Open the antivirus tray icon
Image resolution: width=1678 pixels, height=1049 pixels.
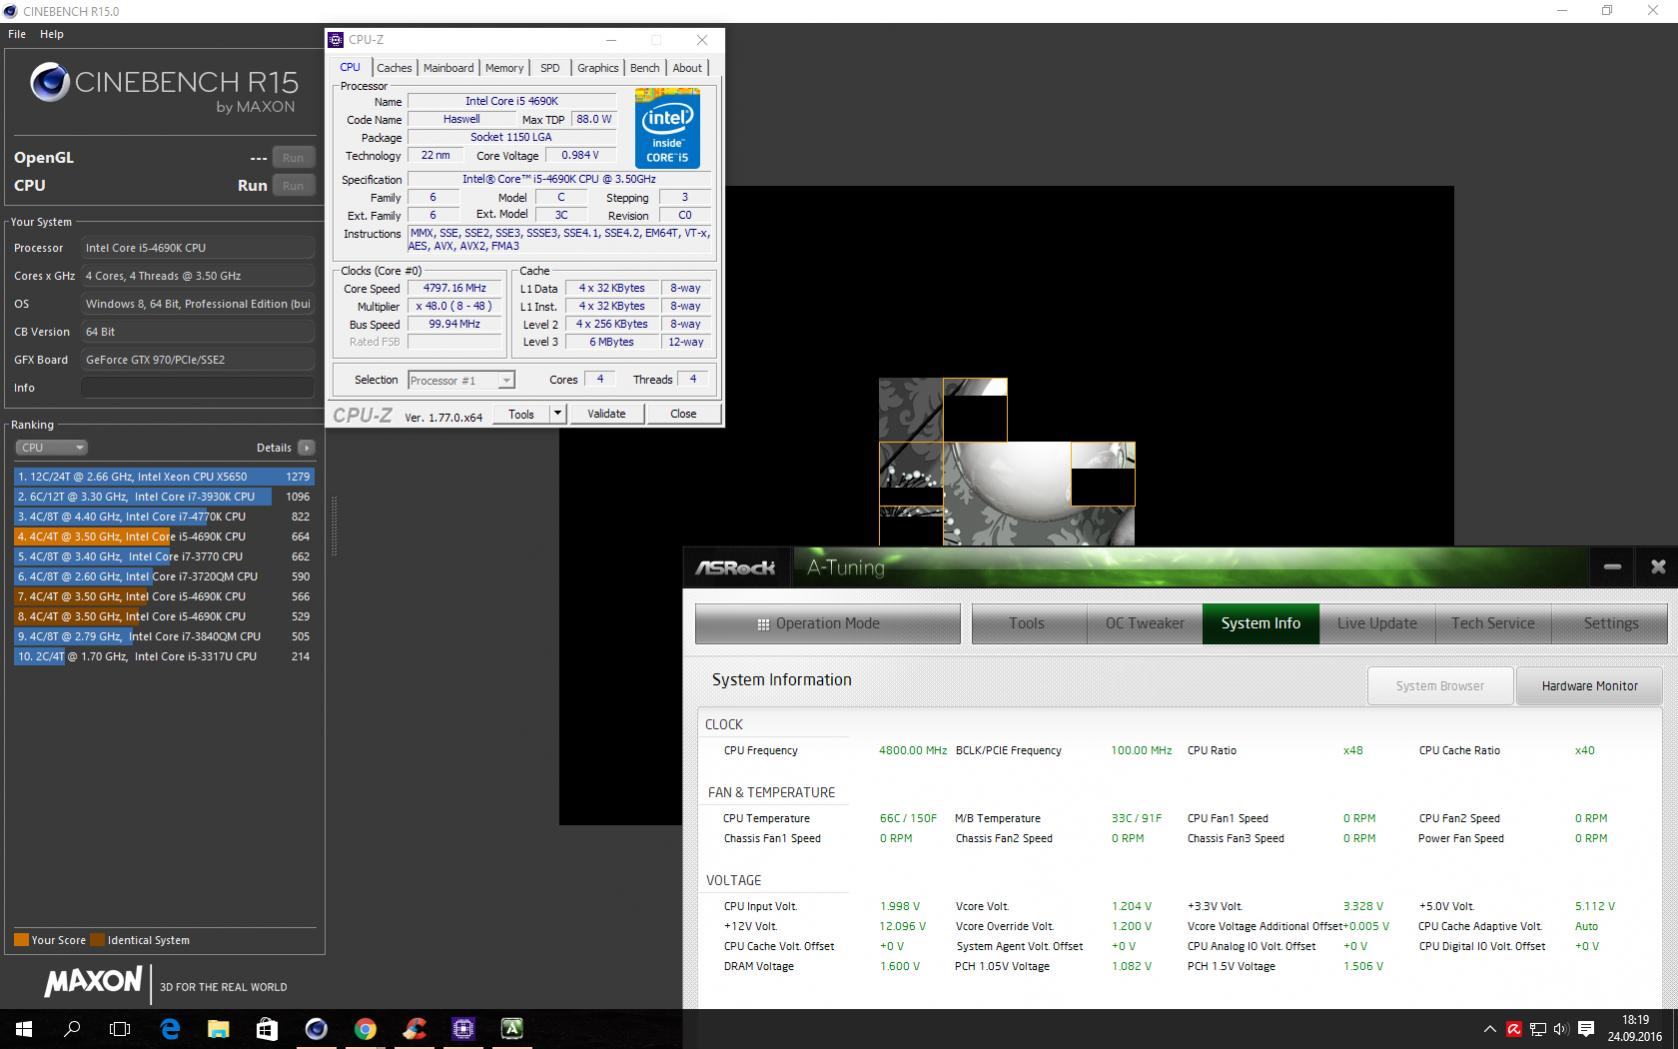pyautogui.click(x=1514, y=1028)
